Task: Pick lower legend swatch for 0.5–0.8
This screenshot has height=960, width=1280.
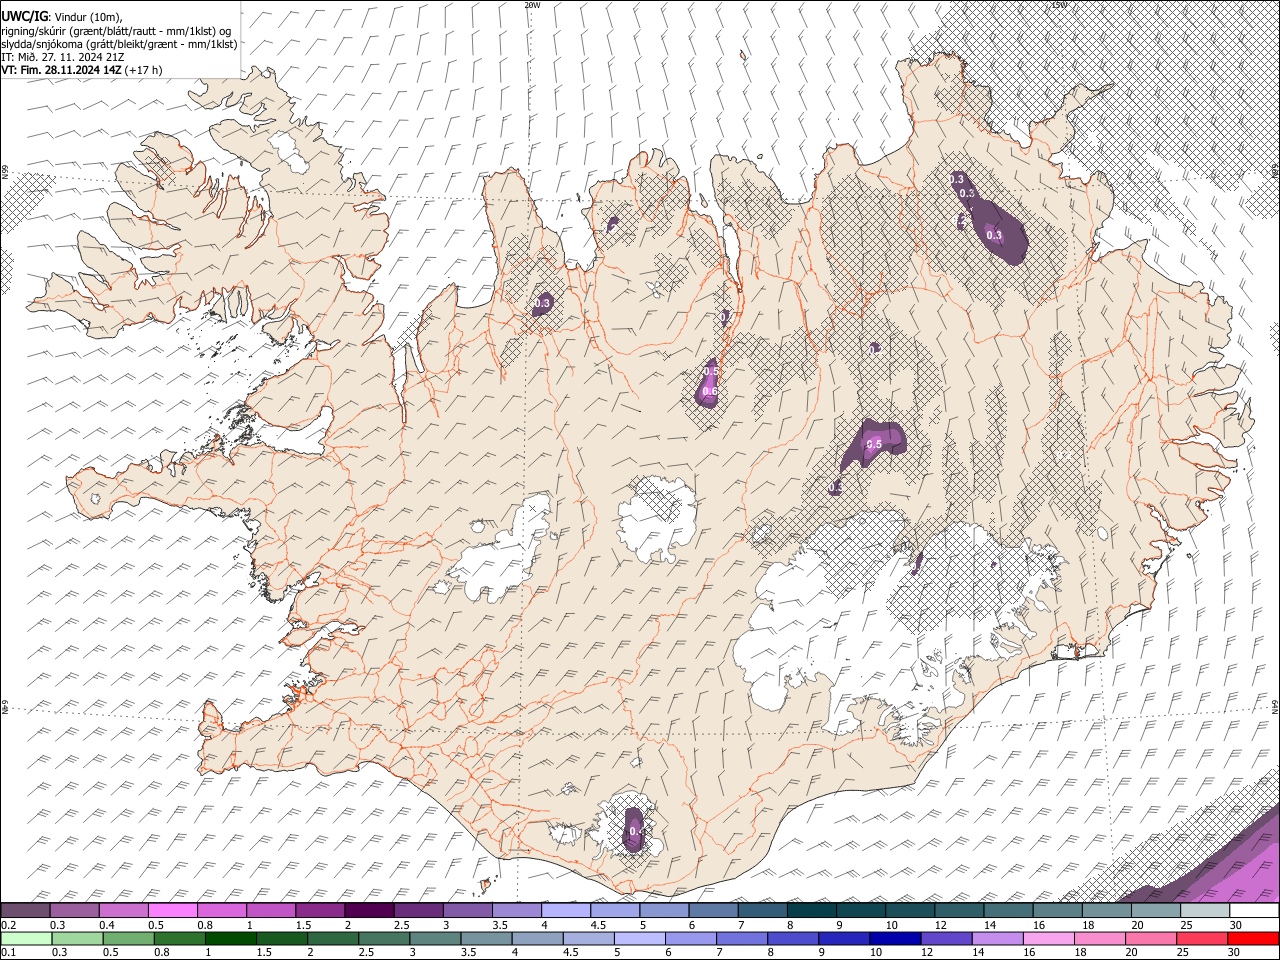Action: click(129, 938)
